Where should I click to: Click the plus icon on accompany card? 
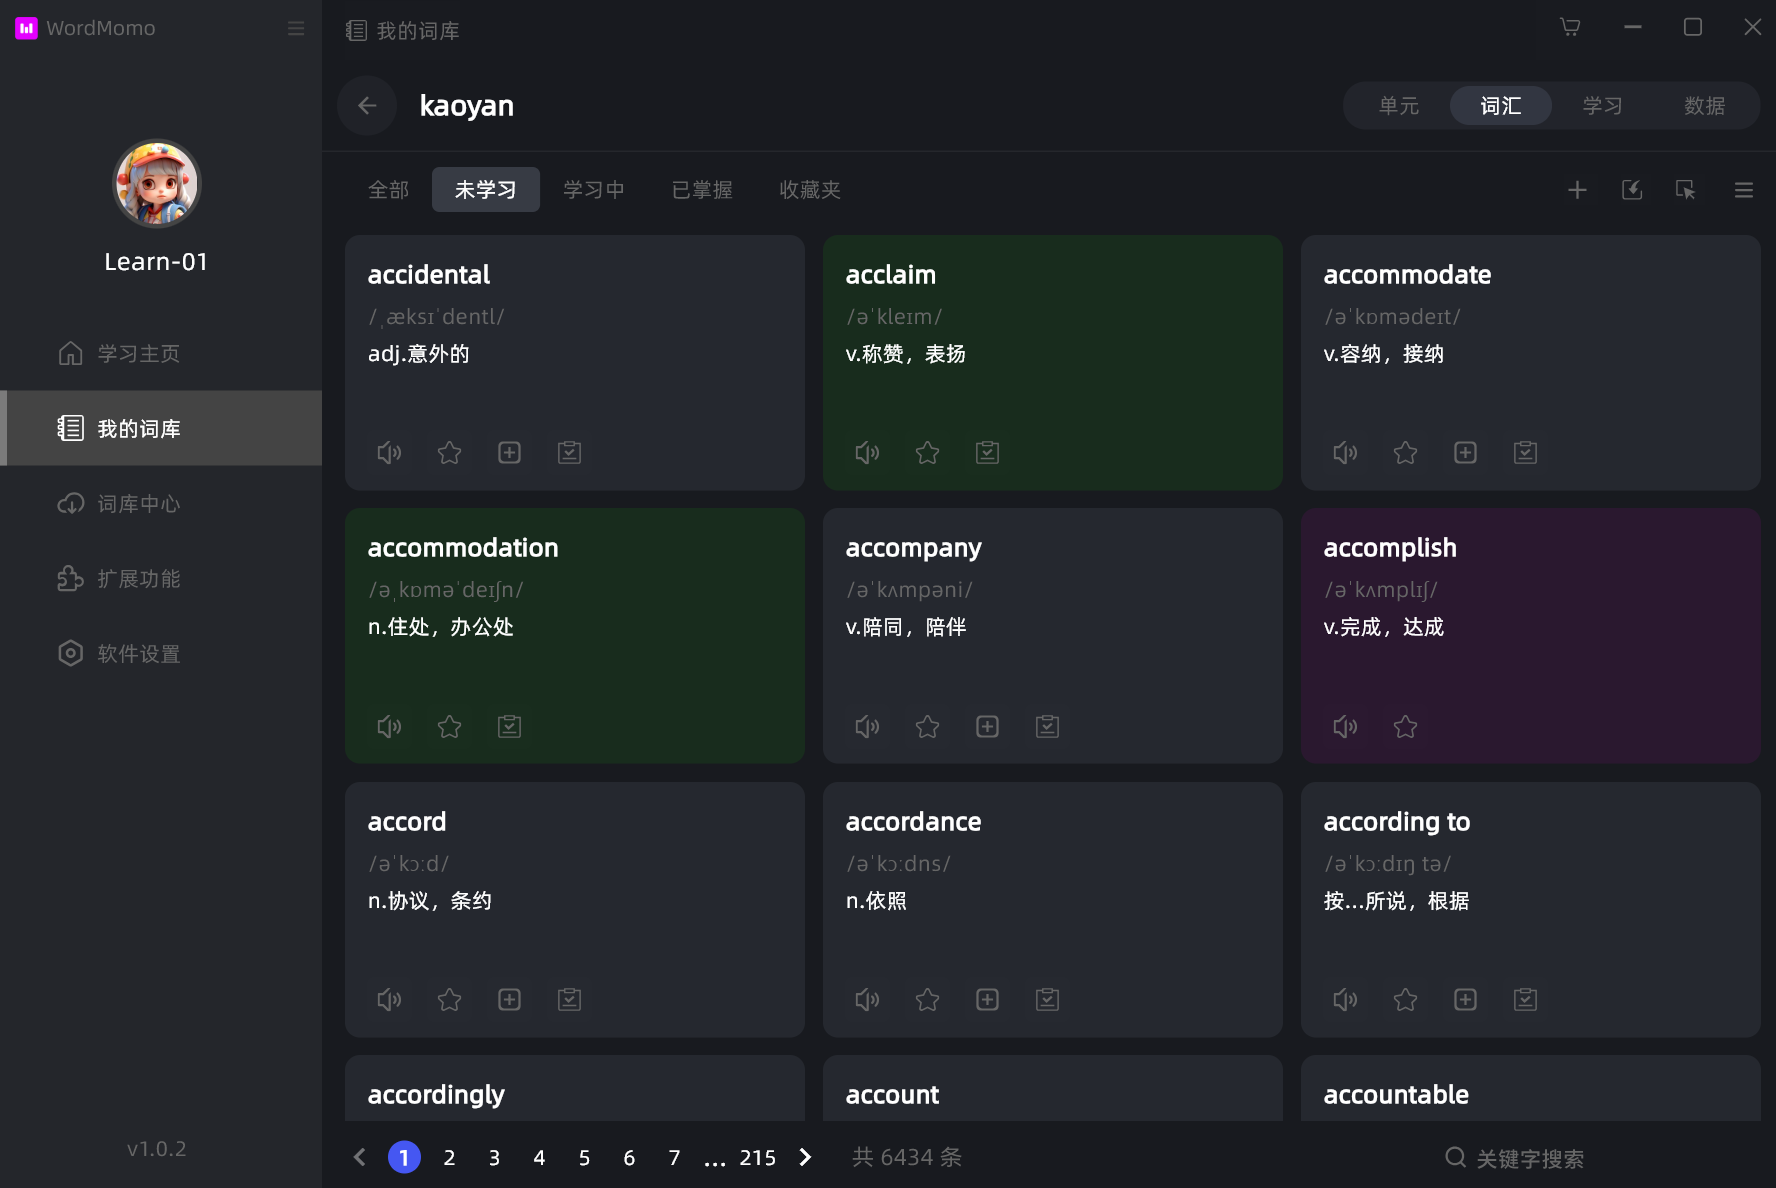(987, 727)
